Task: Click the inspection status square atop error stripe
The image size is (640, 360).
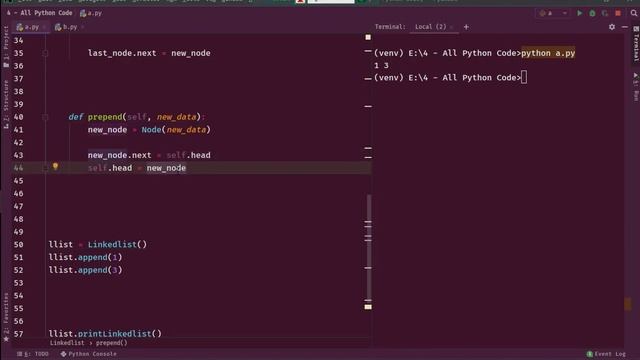Action: pyautogui.click(x=368, y=37)
